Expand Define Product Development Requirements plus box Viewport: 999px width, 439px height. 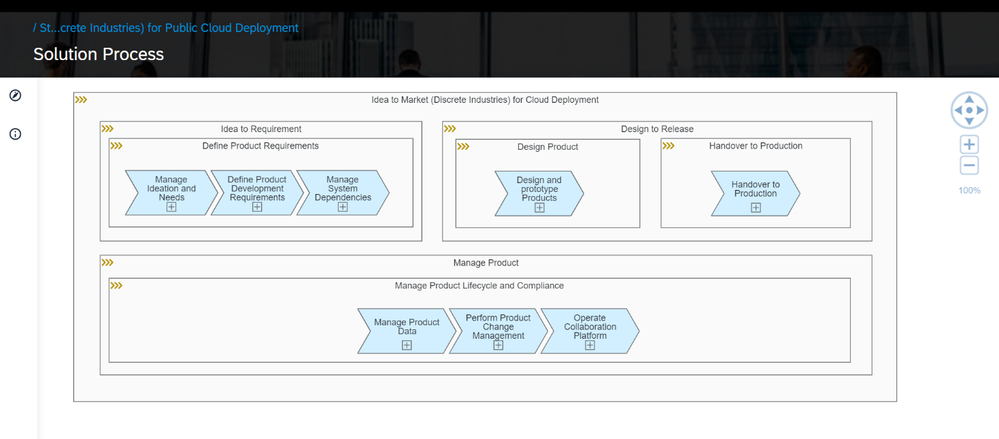point(257,207)
